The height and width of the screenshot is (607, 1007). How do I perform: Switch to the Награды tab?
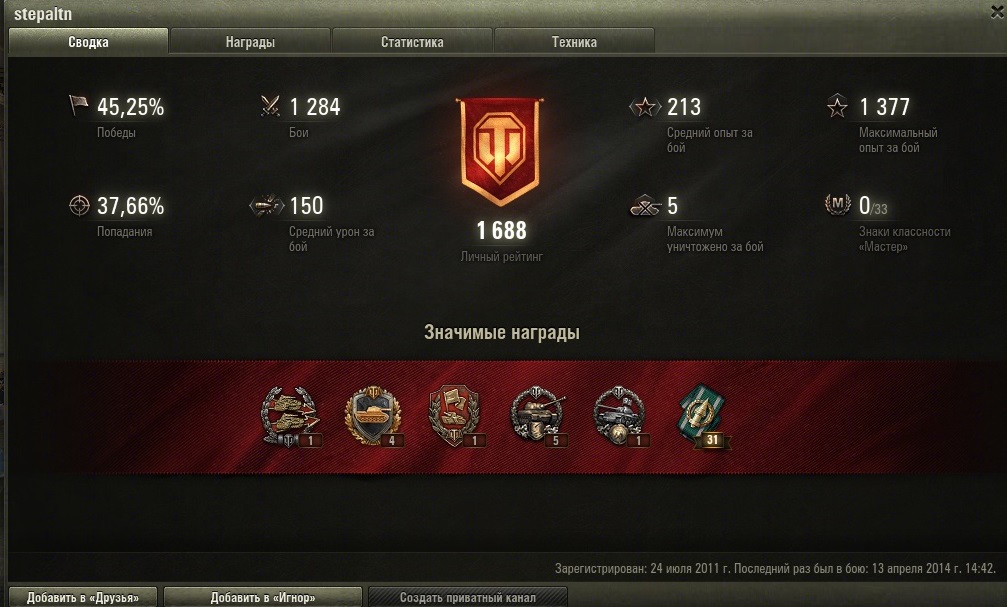250,42
